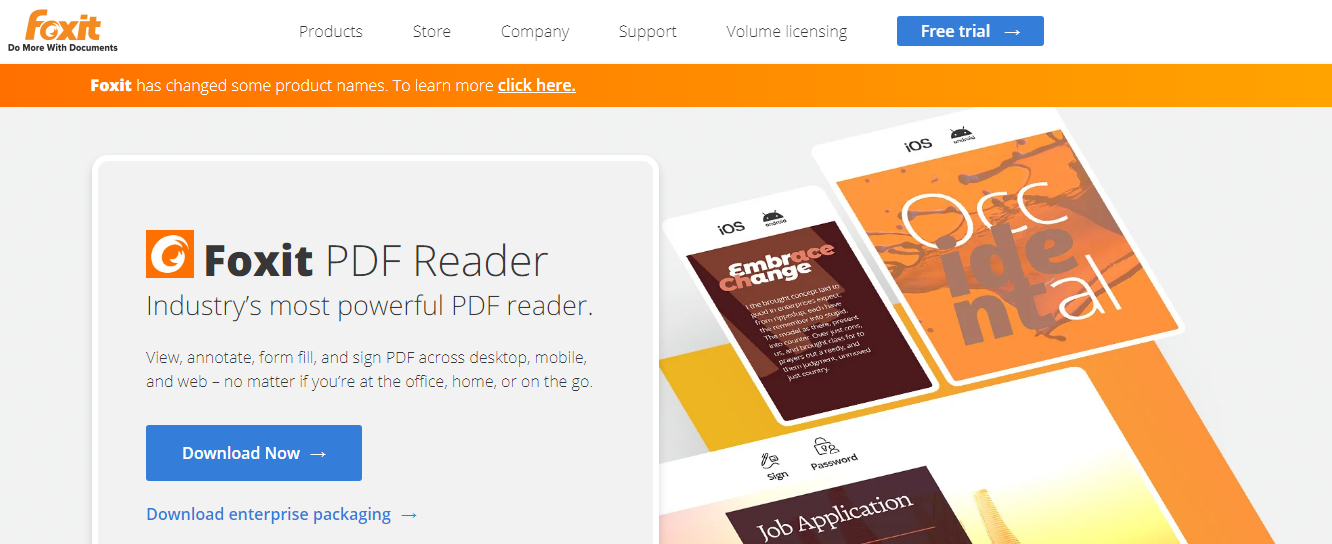Open the 'click here' product names link
Viewport: 1332px width, 544px height.
(x=537, y=85)
